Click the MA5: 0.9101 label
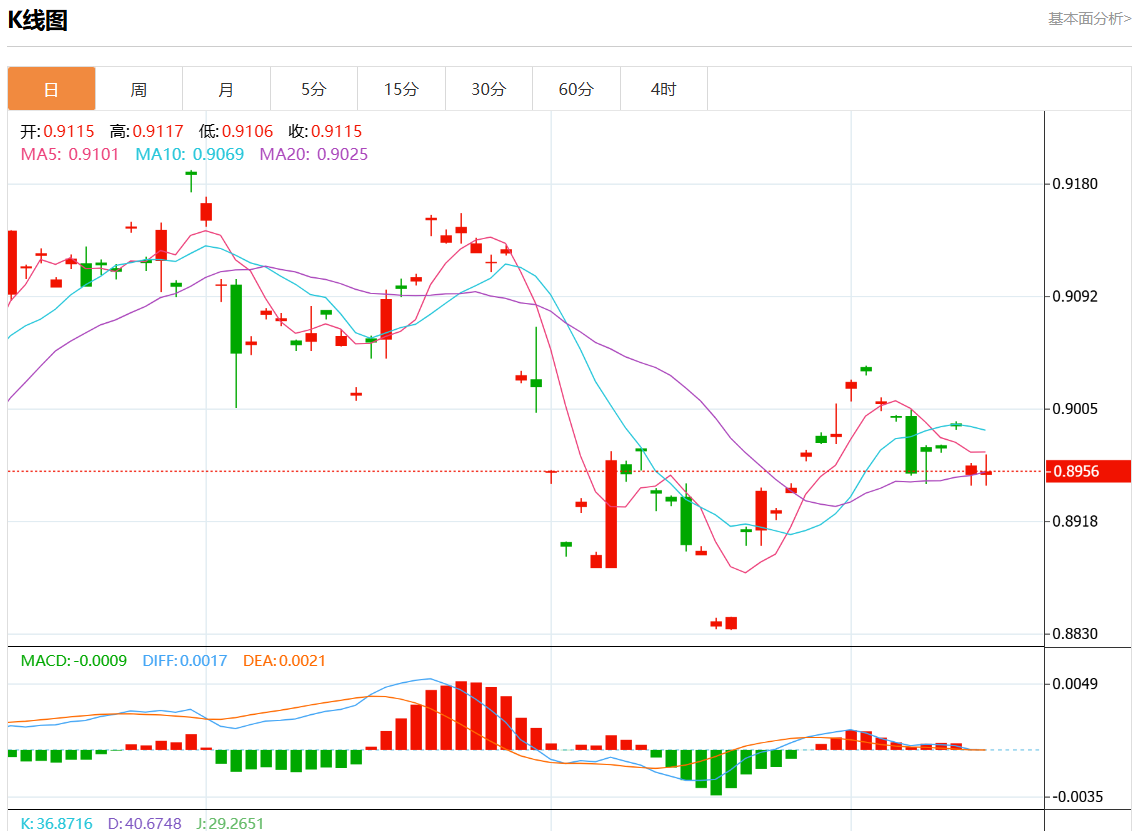Screen dimensions: 1138x831 70,155
